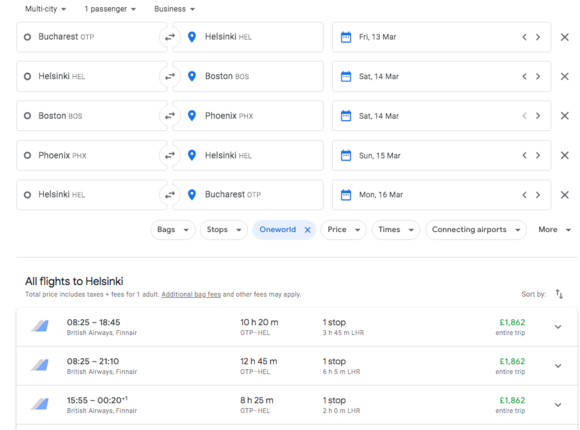Click the sort order arrows icon
580x430 pixels.
click(559, 294)
